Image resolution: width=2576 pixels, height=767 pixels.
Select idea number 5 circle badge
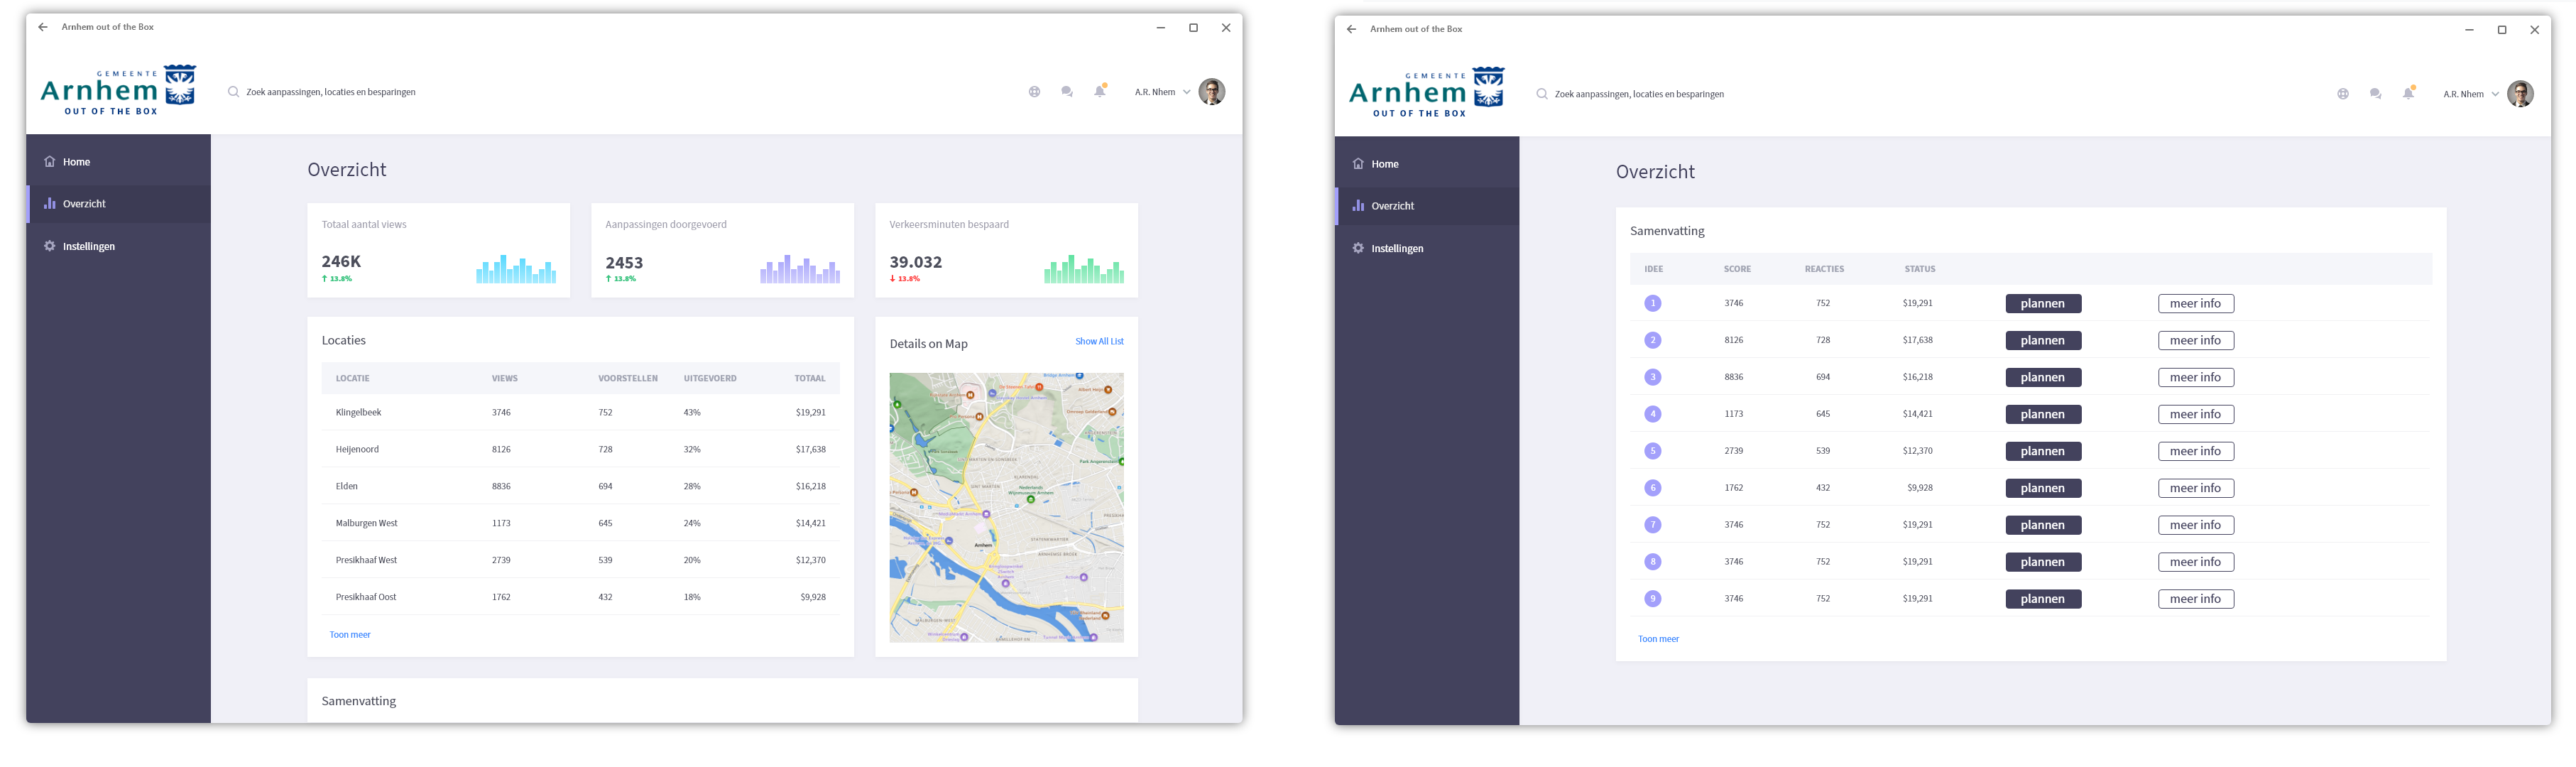coord(1652,451)
